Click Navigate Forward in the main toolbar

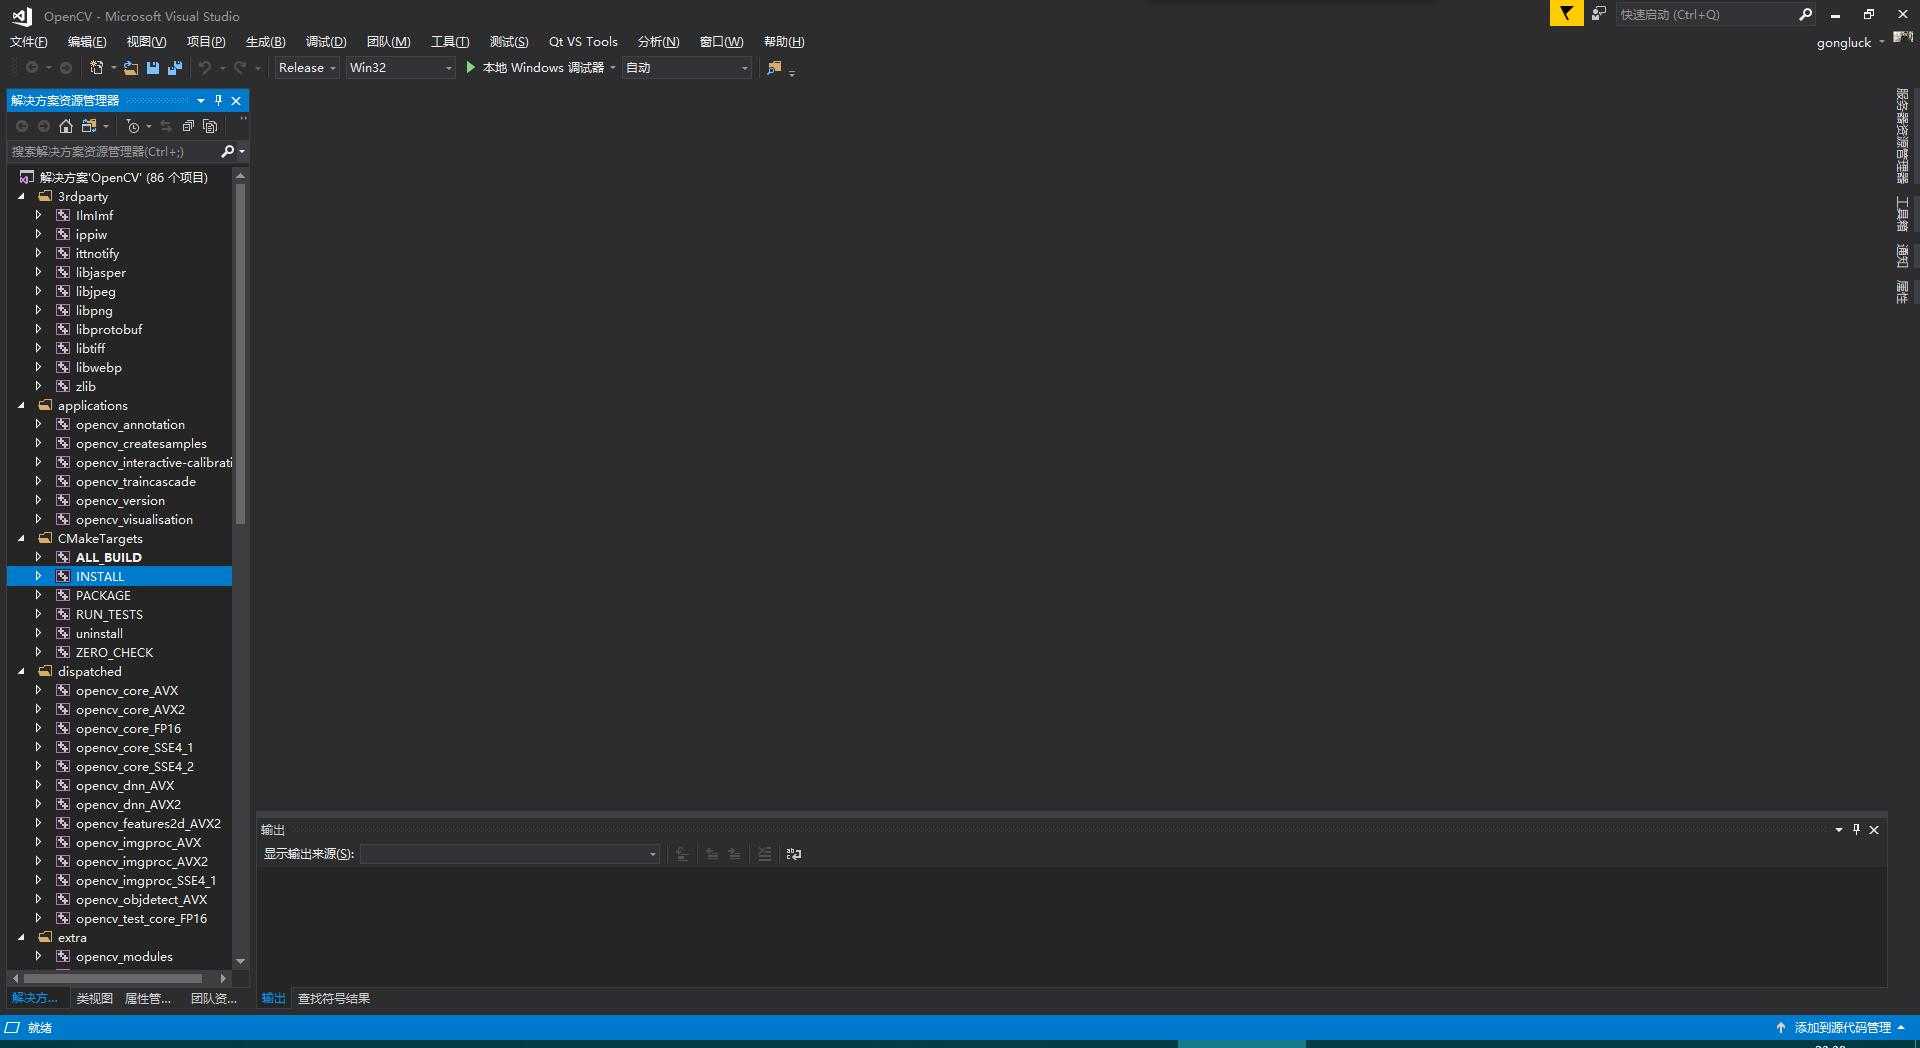pos(66,68)
